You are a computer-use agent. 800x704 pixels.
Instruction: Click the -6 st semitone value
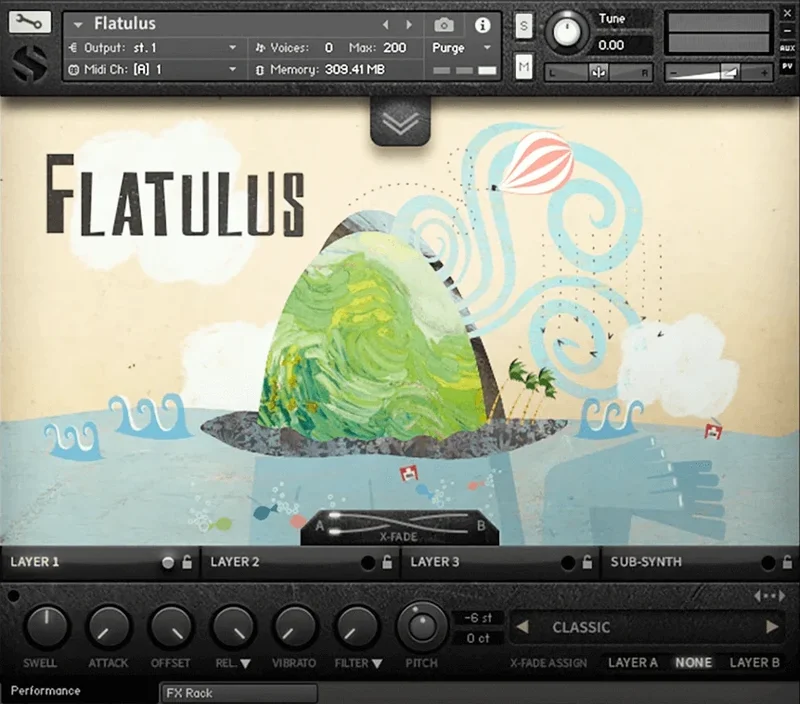[478, 618]
